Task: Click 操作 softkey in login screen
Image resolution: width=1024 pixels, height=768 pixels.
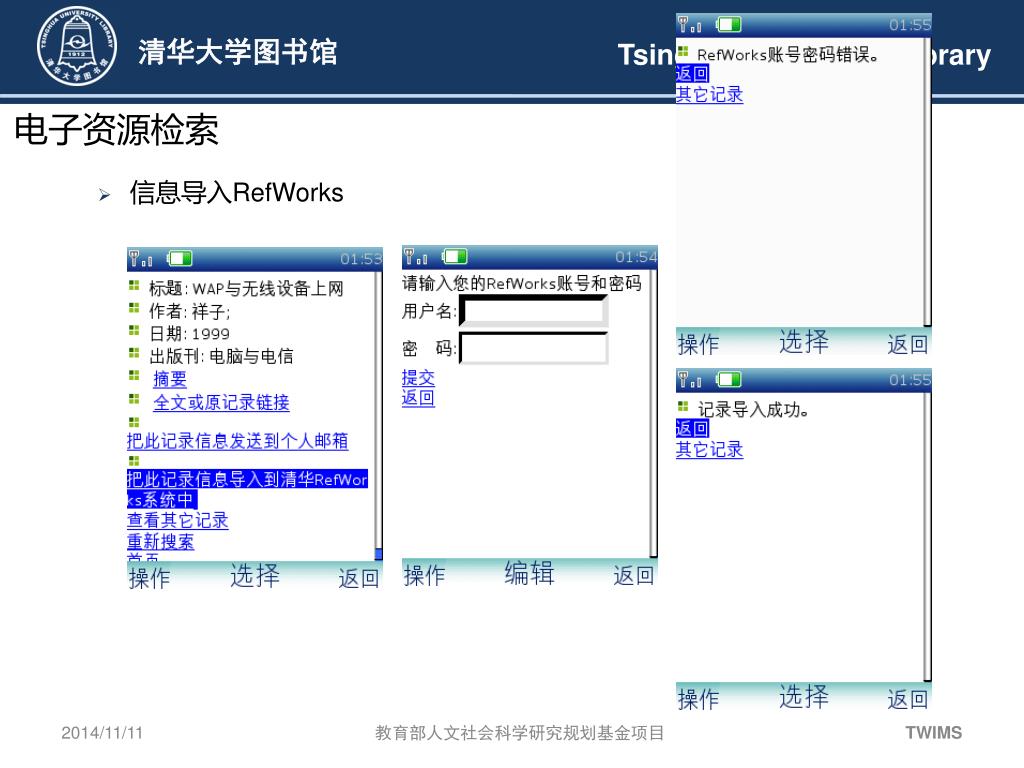Action: pos(424,576)
